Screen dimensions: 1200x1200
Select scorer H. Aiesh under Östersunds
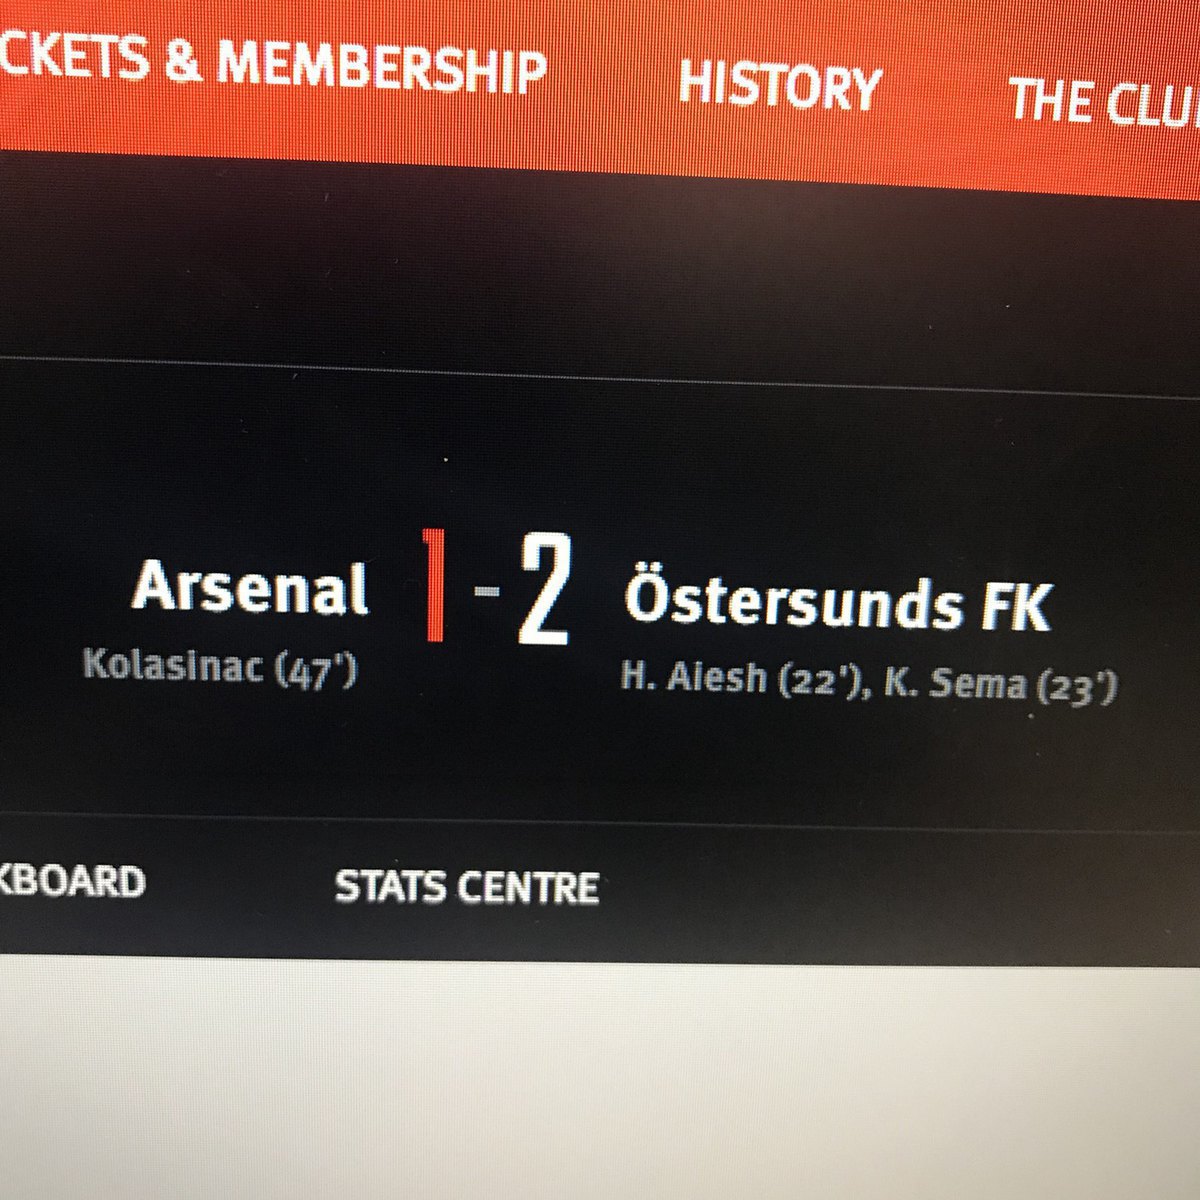(x=693, y=680)
